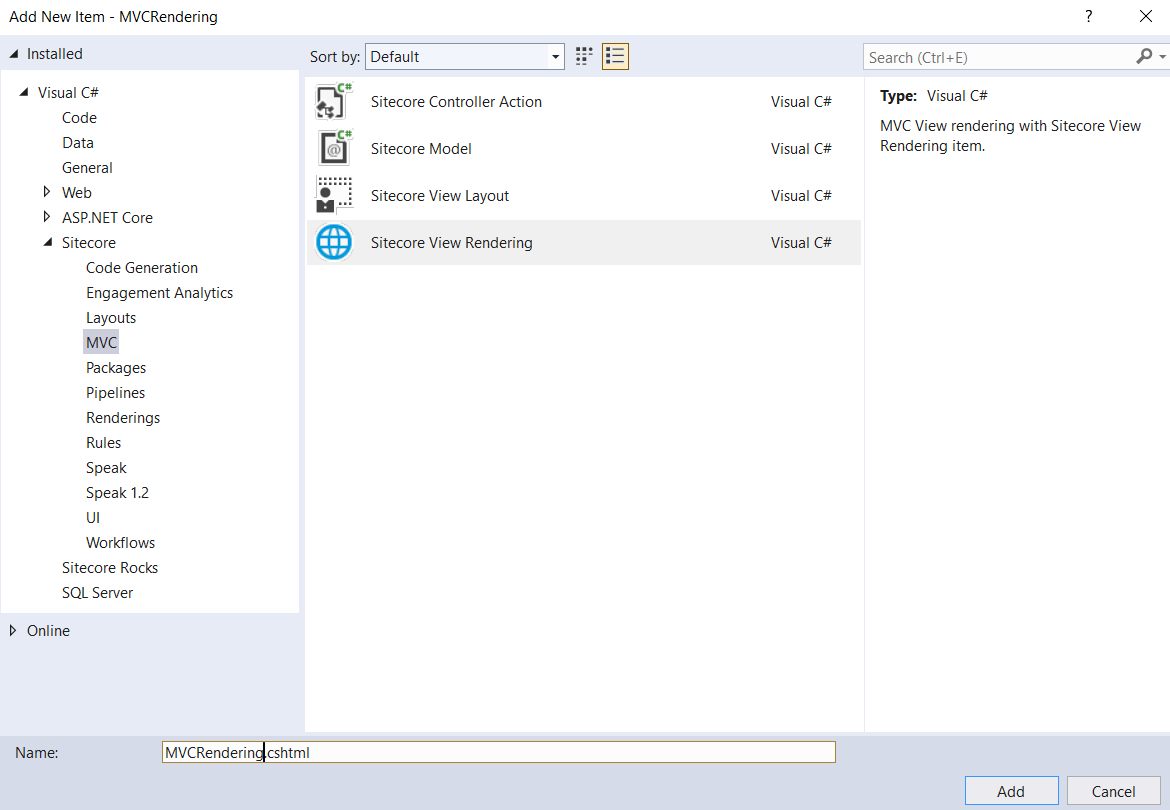Click the Name field containing MVCRendering.cshtml
The height and width of the screenshot is (810, 1170).
pos(498,752)
